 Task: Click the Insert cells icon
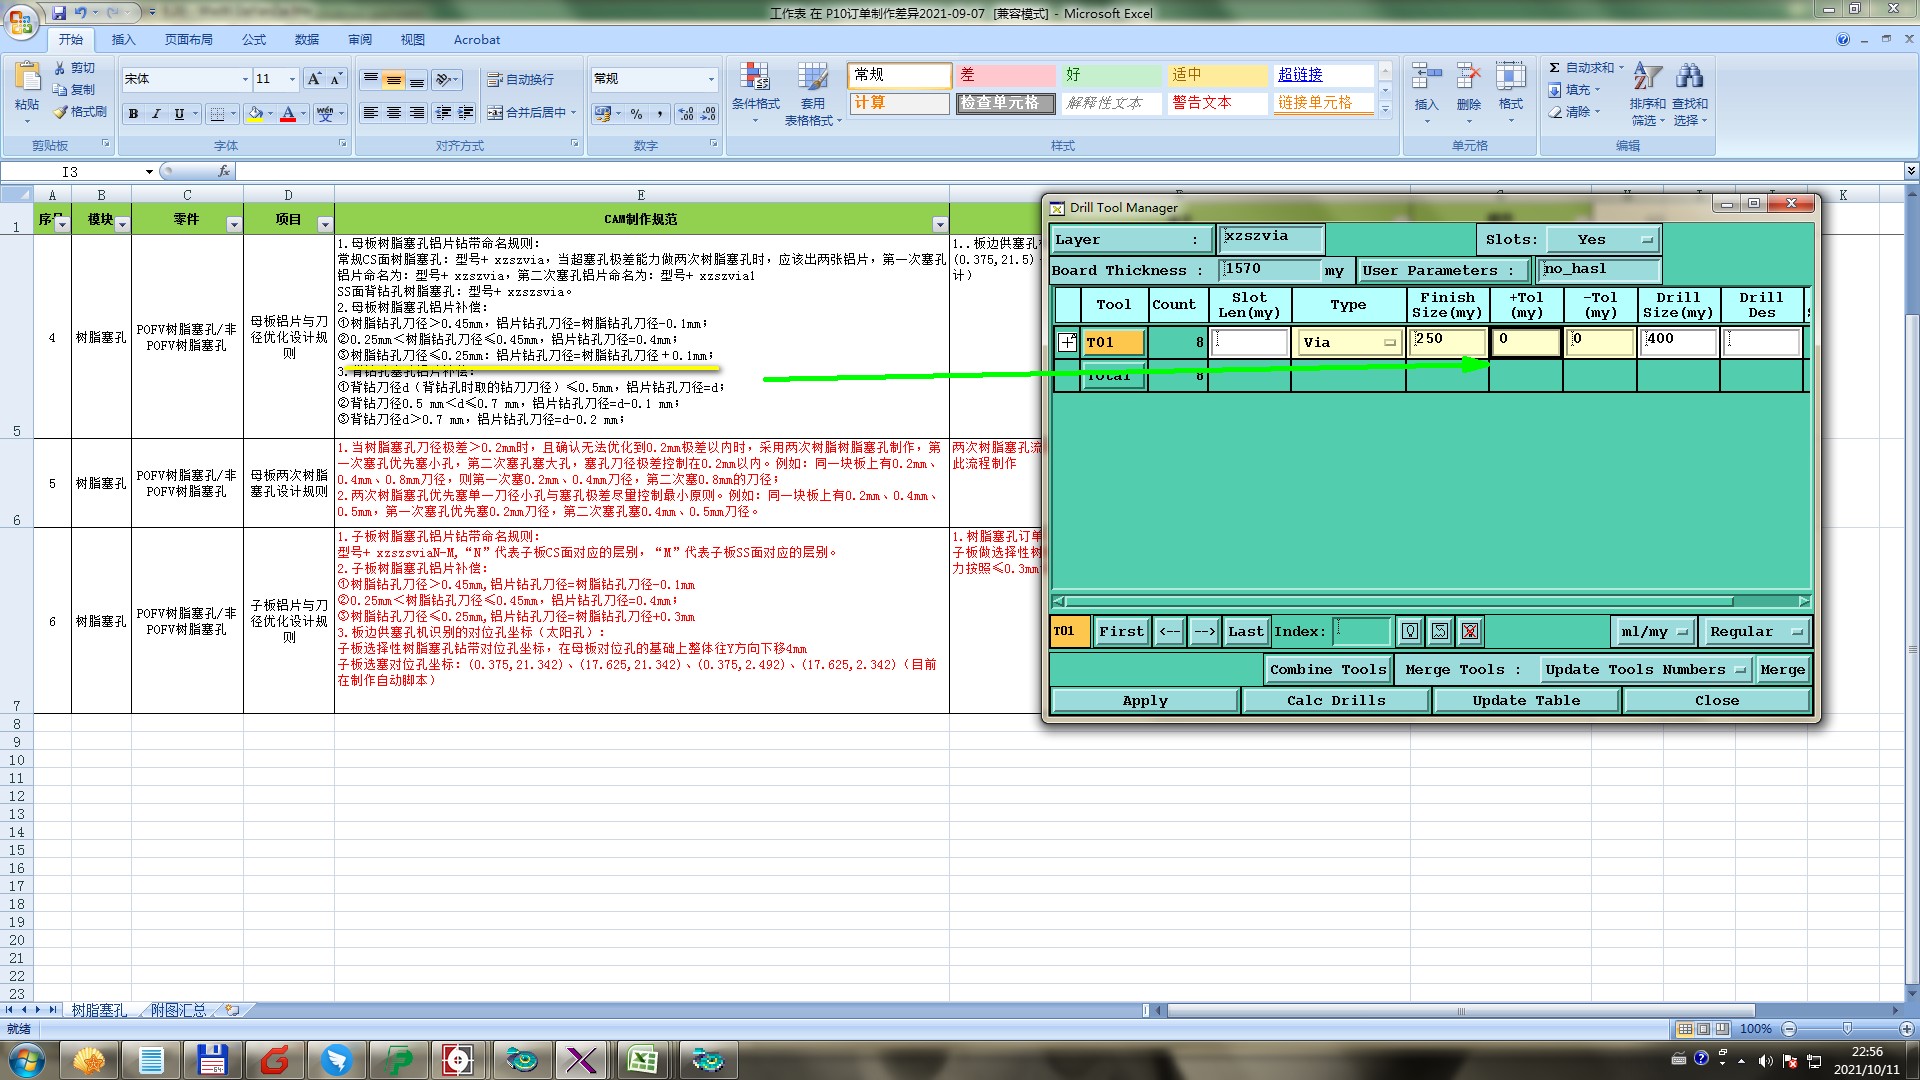point(1426,77)
